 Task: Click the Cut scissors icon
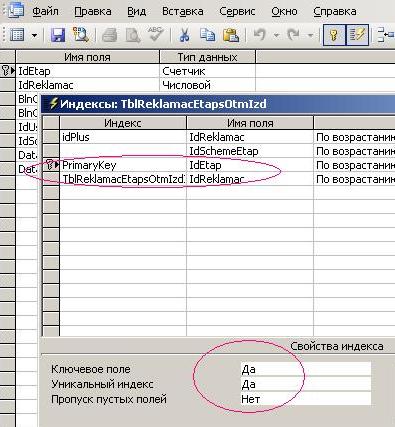(x=184, y=35)
